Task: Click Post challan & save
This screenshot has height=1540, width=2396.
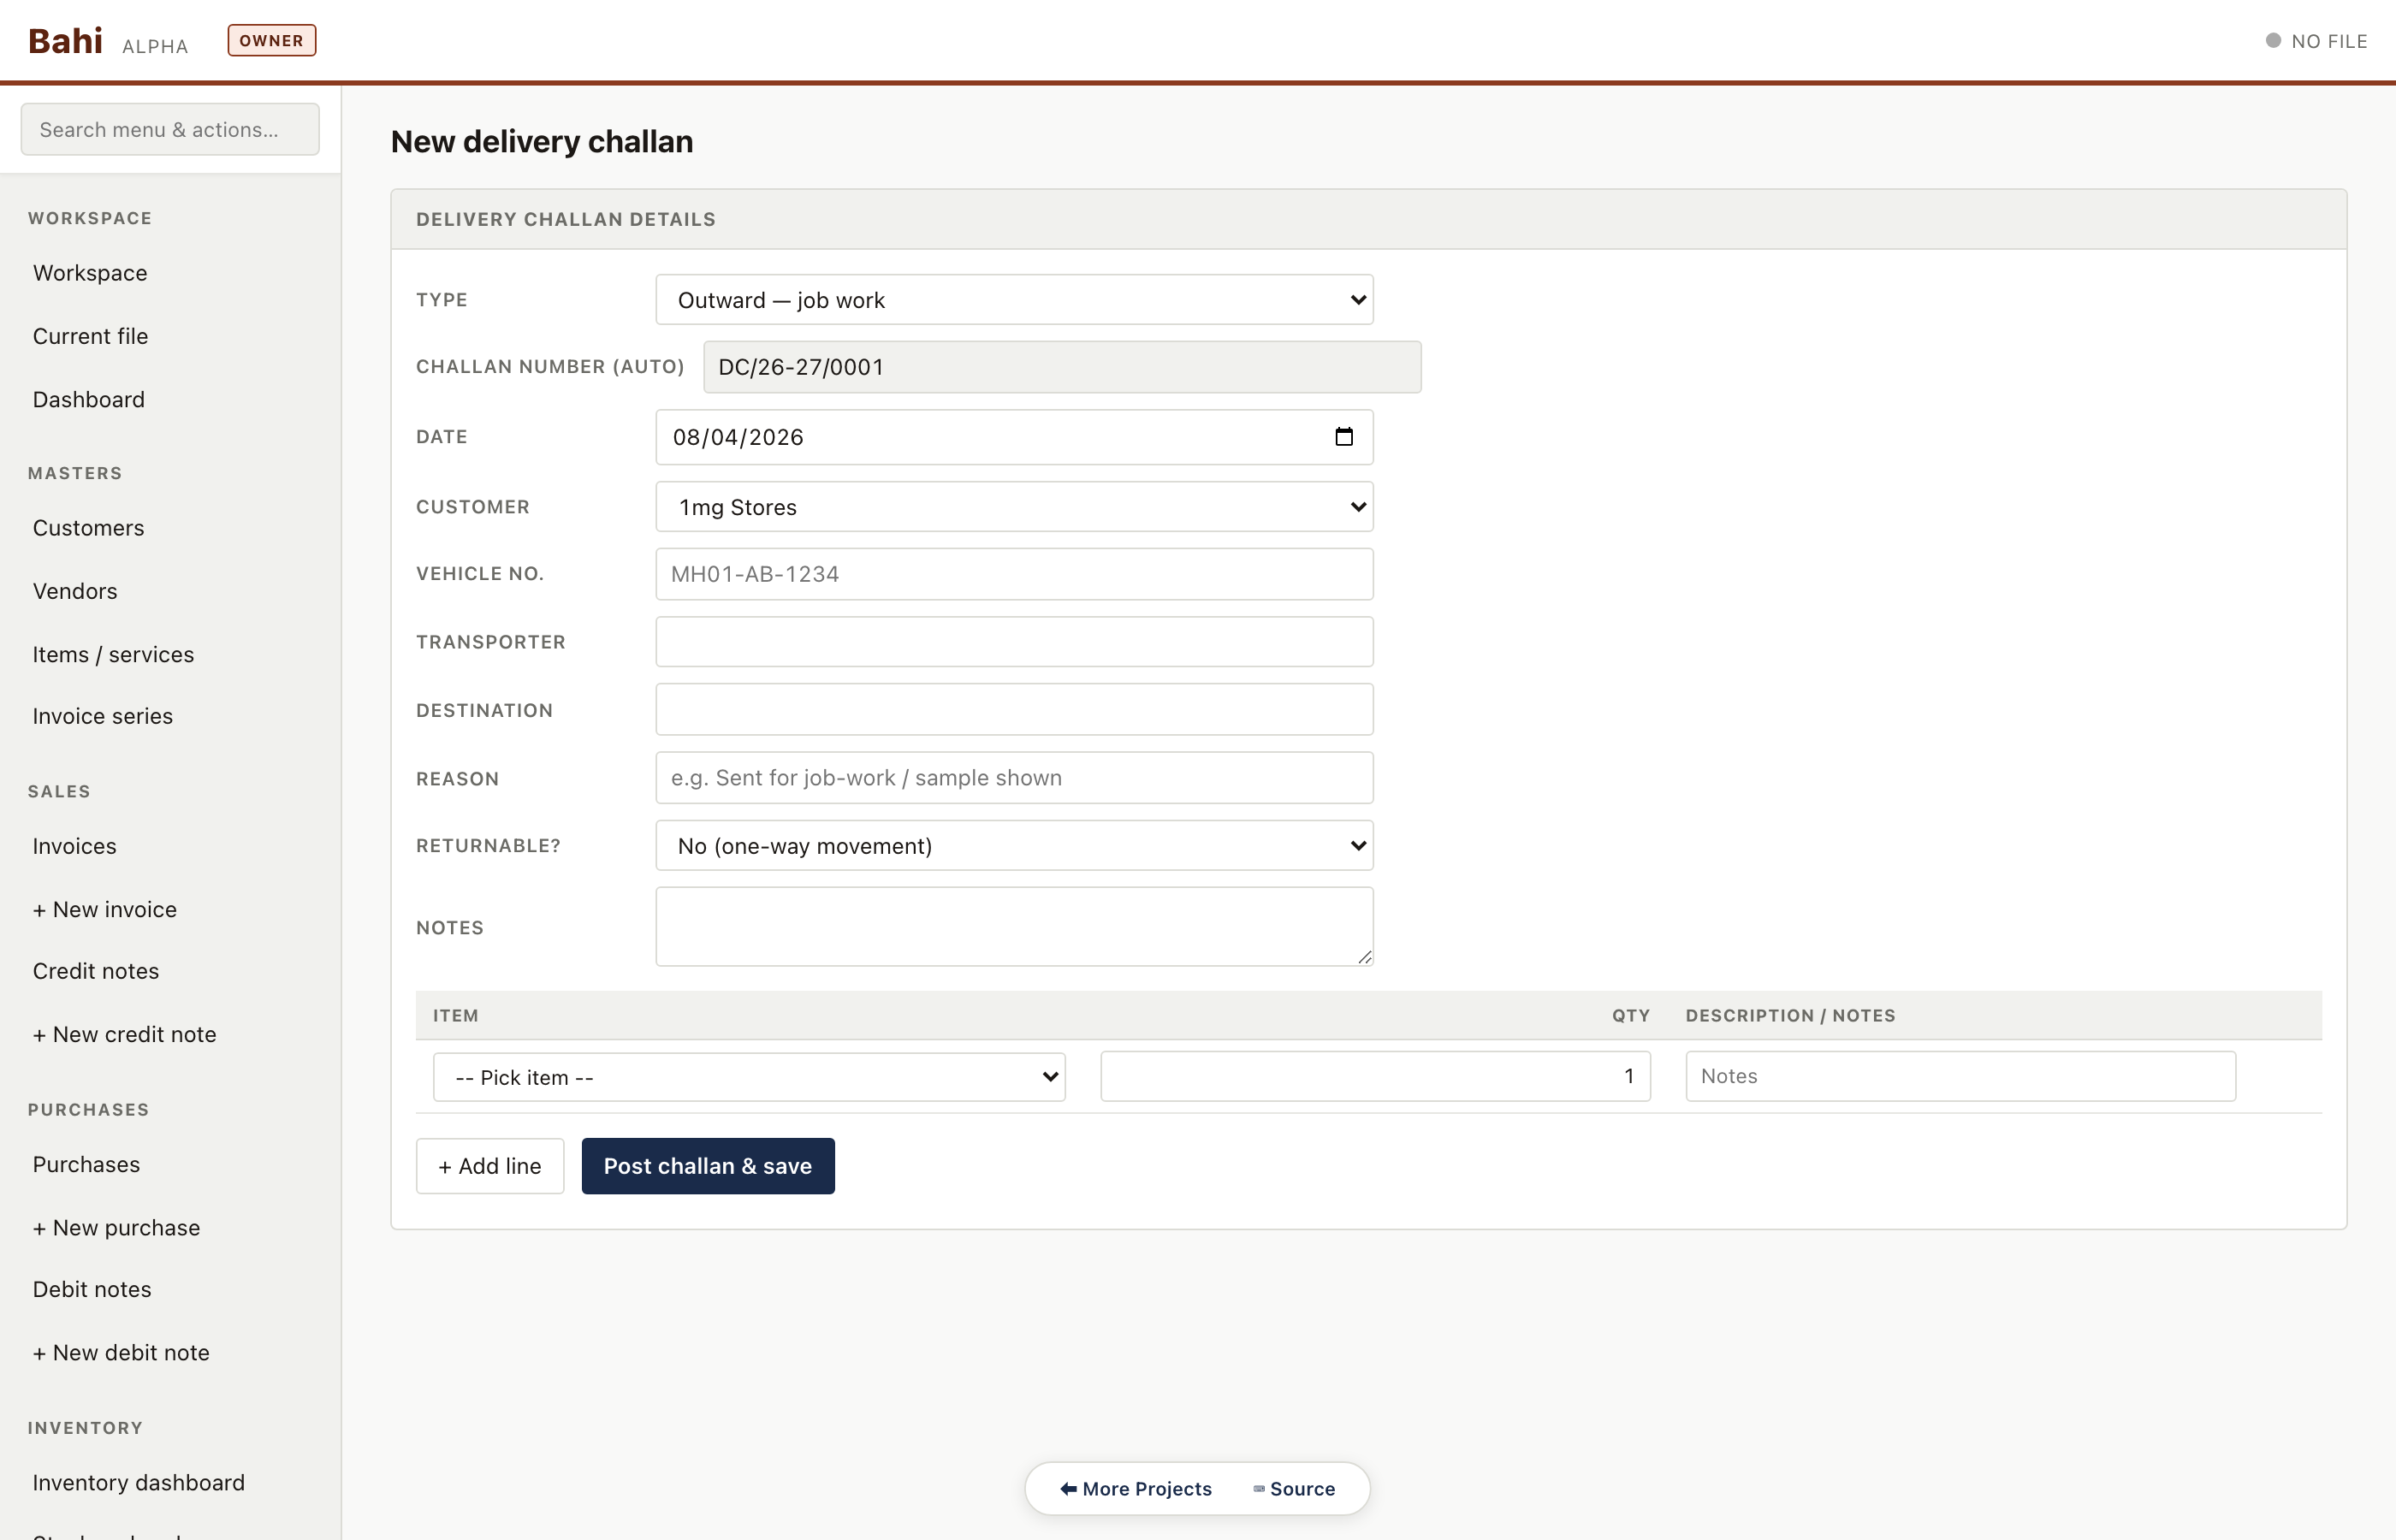Action: 707,1166
